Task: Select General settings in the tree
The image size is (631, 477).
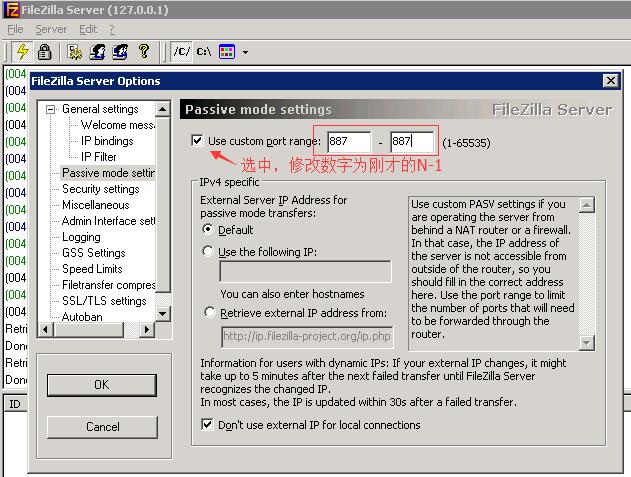Action: (x=100, y=109)
